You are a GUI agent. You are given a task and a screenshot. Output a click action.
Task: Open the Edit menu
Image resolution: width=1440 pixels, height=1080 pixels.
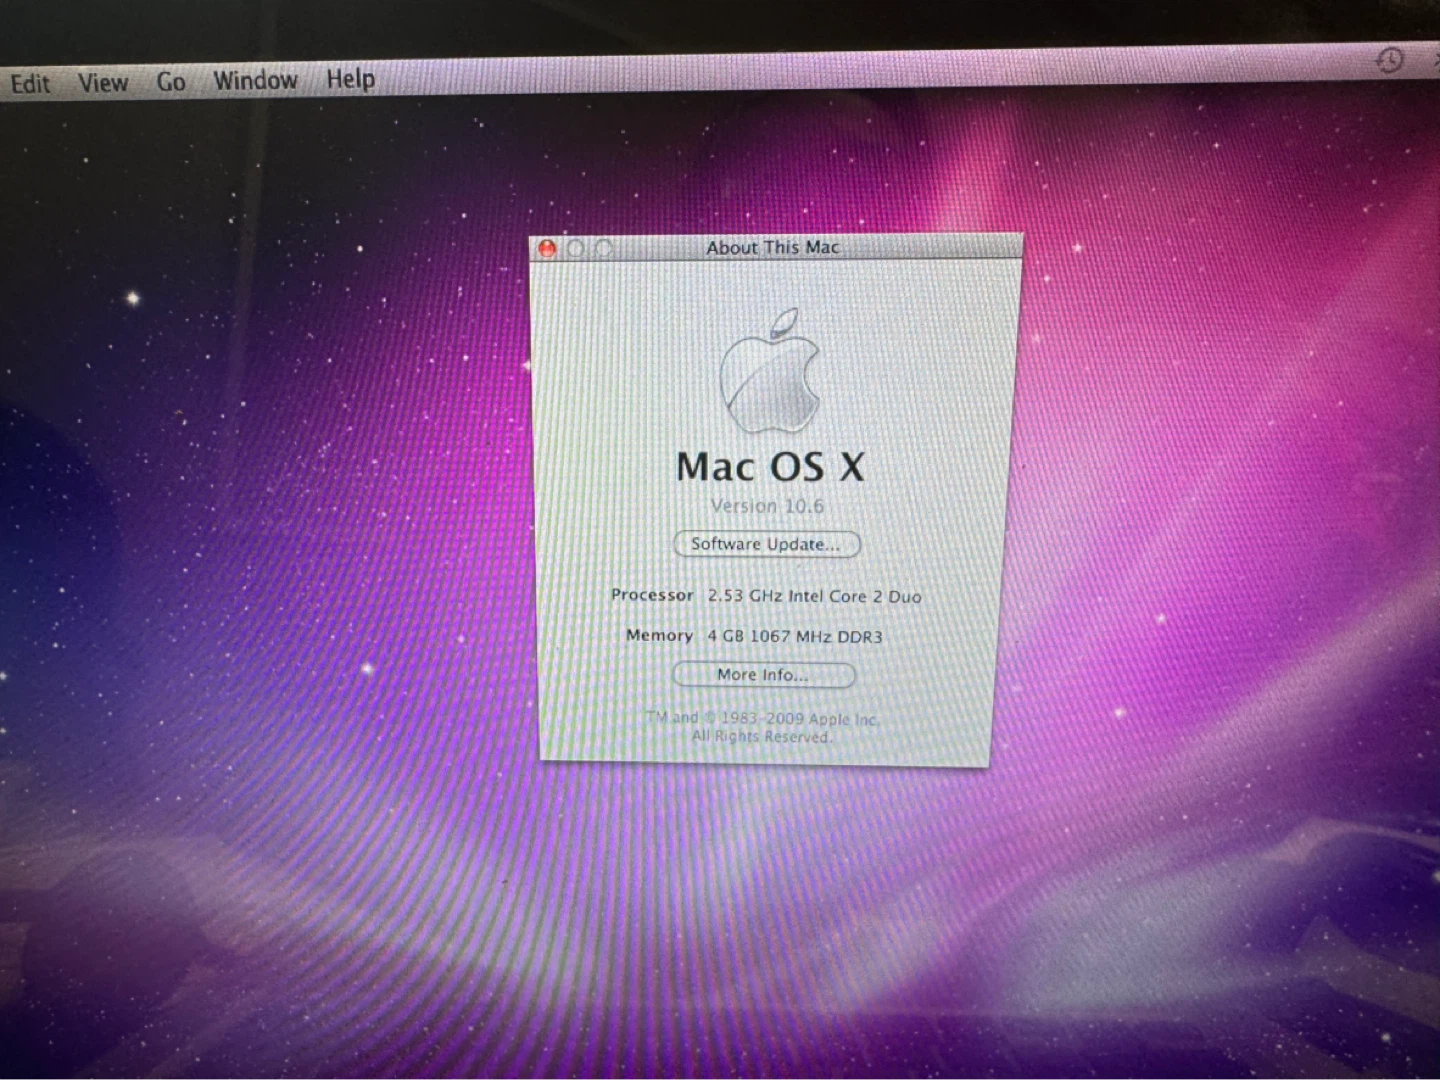click(30, 83)
